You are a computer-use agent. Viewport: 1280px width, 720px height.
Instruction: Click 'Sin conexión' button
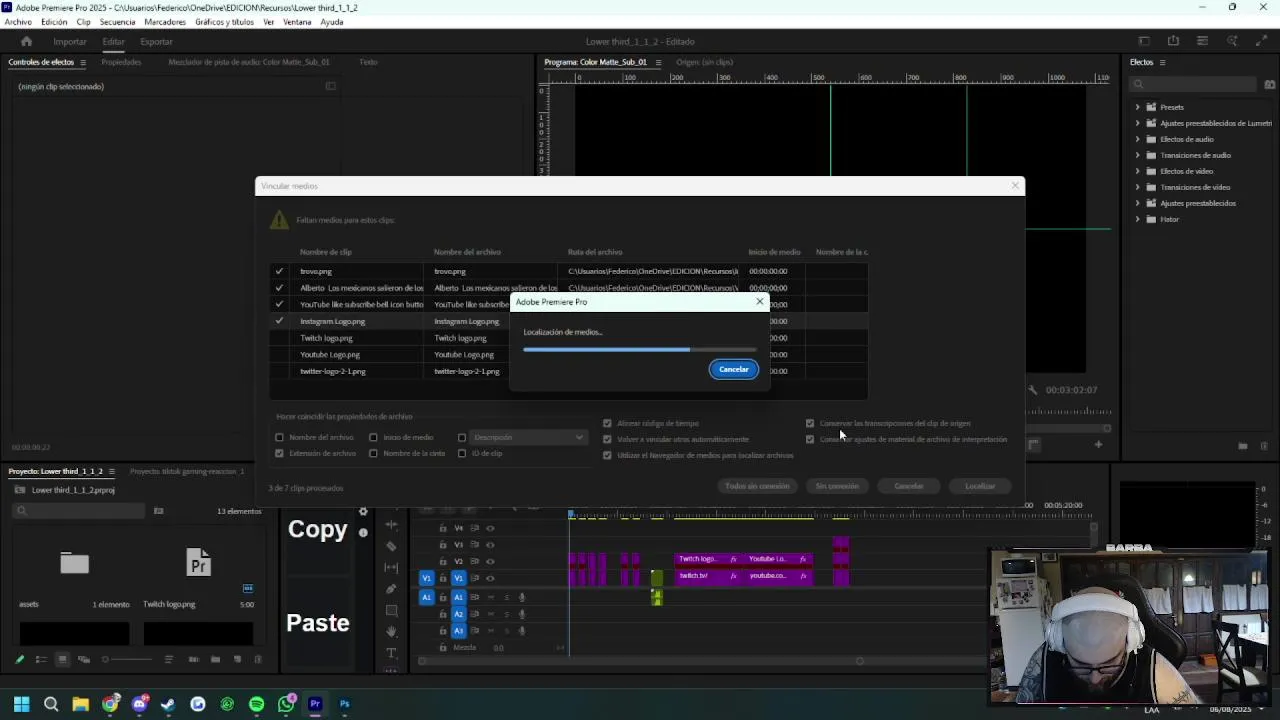pyautogui.click(x=837, y=486)
